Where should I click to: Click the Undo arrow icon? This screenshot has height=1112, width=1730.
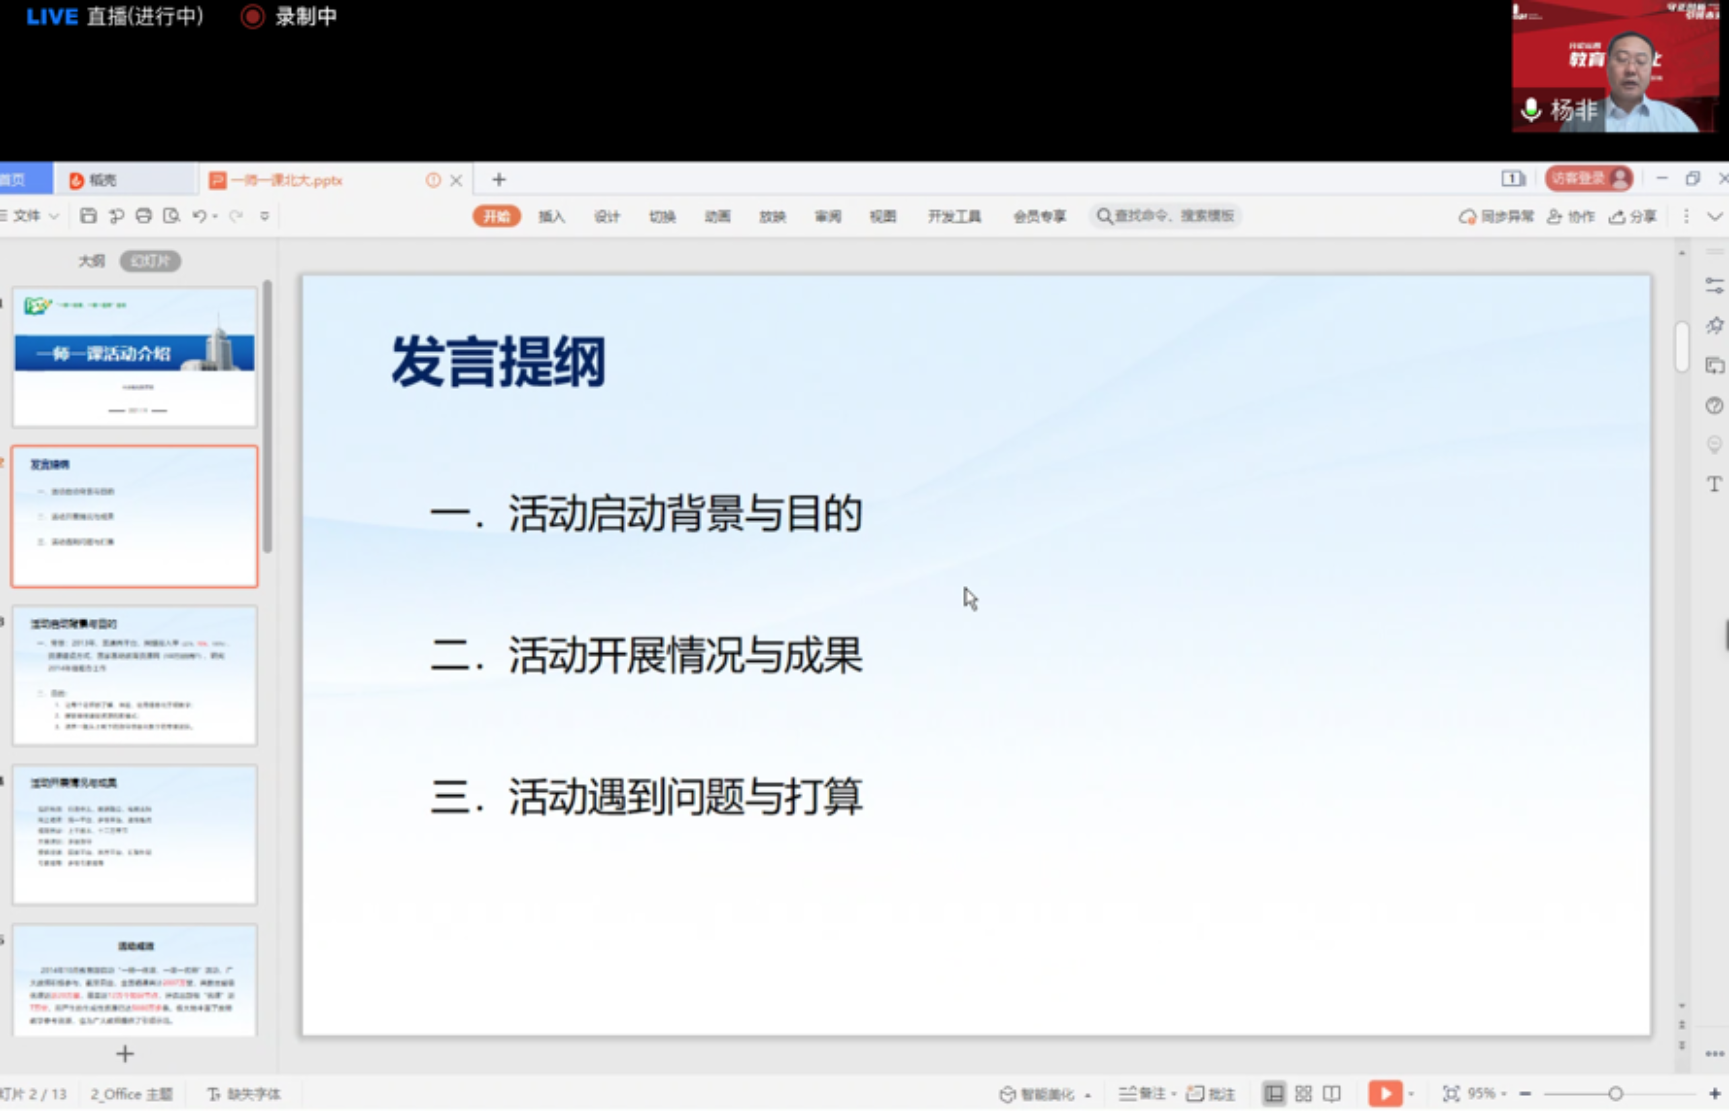199,216
